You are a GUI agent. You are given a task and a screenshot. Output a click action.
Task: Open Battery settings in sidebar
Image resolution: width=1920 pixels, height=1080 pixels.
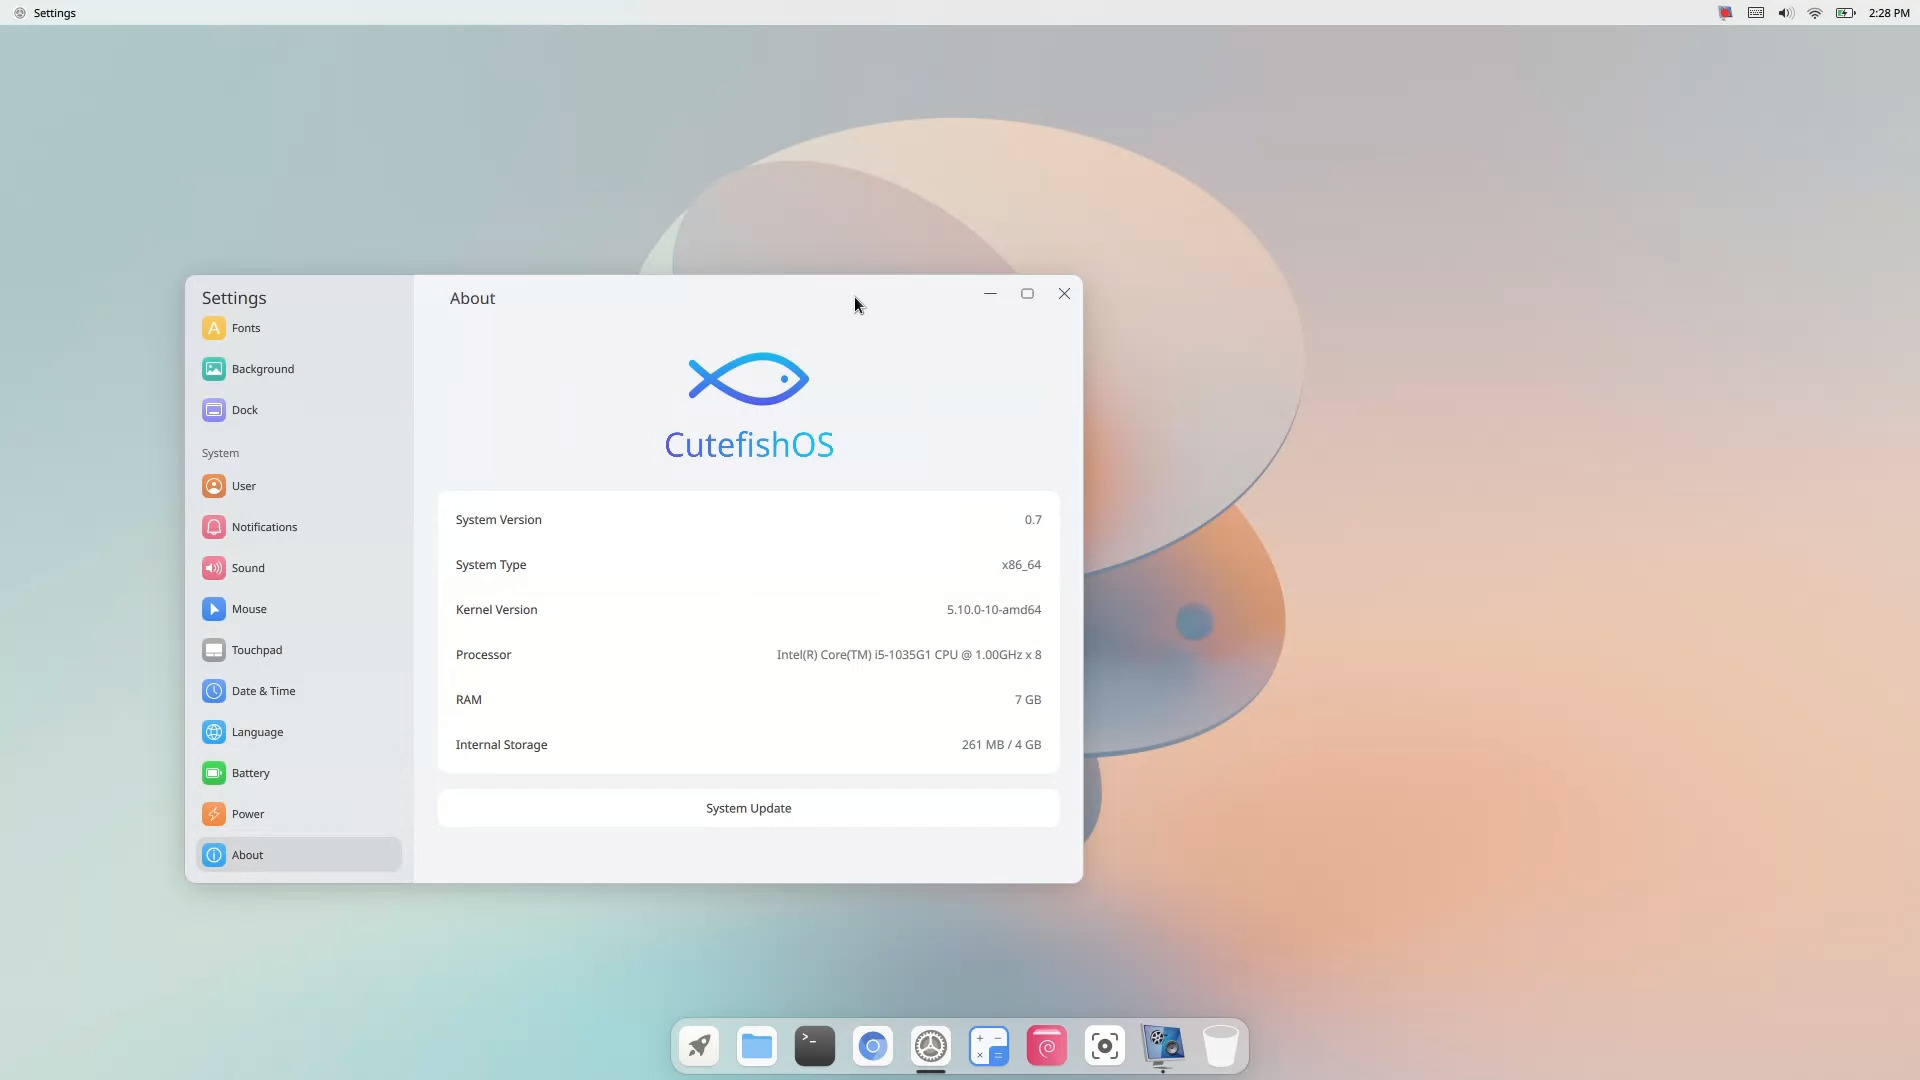coord(299,773)
